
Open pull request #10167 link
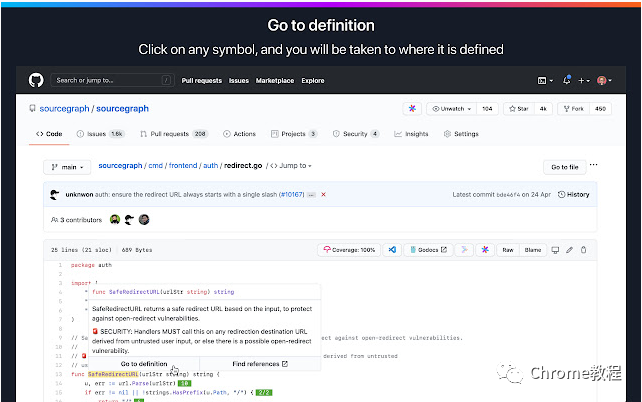click(x=292, y=194)
